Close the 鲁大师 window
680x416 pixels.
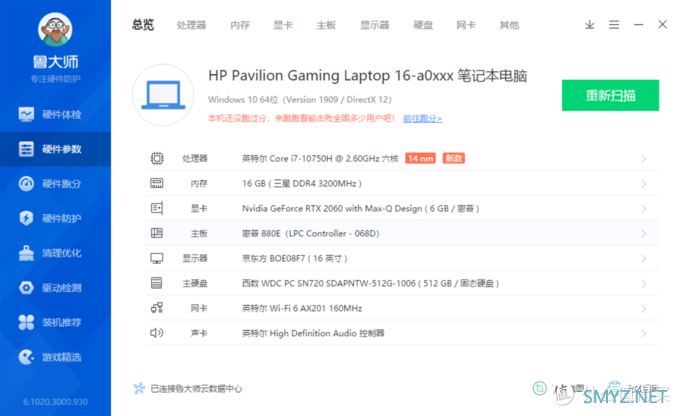pos(662,24)
